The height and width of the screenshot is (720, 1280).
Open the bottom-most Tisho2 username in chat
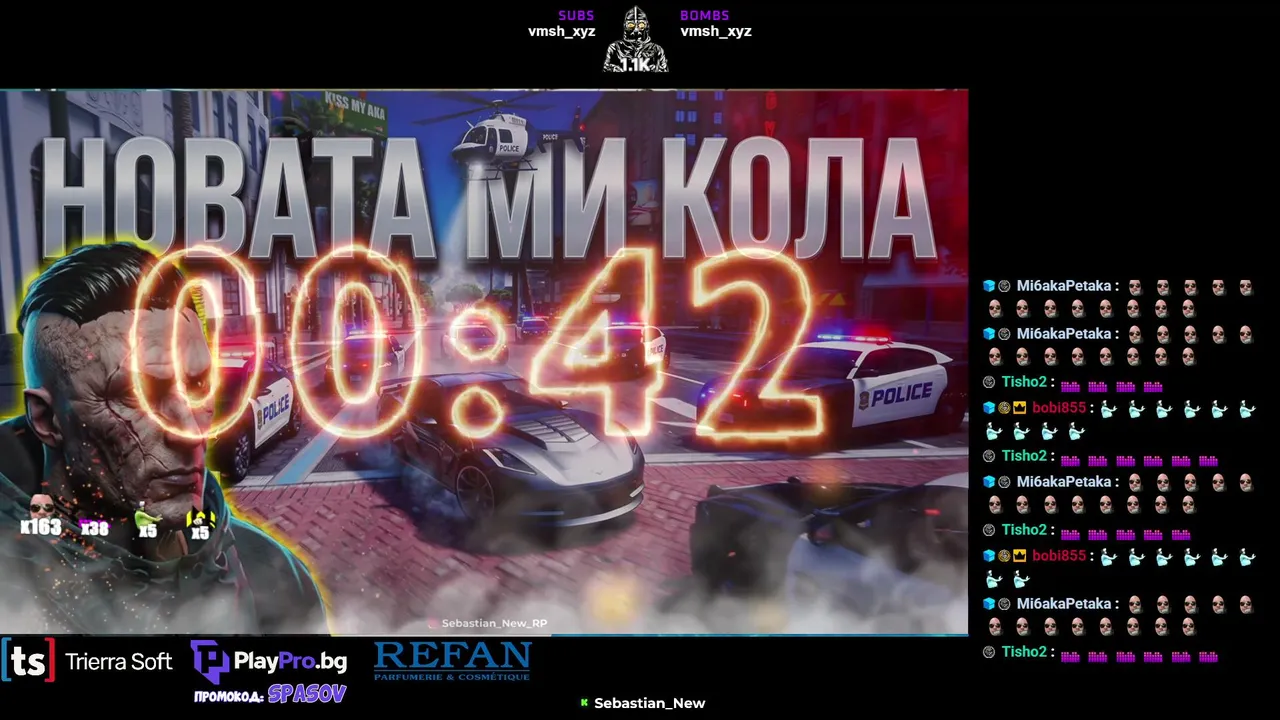click(1023, 652)
